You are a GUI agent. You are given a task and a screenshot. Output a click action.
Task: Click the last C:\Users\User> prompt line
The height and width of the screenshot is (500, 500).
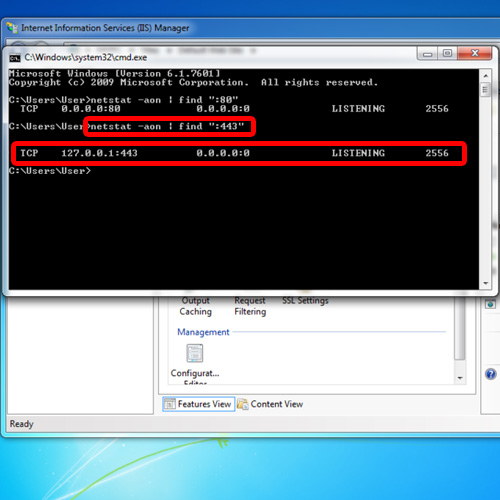tap(50, 171)
